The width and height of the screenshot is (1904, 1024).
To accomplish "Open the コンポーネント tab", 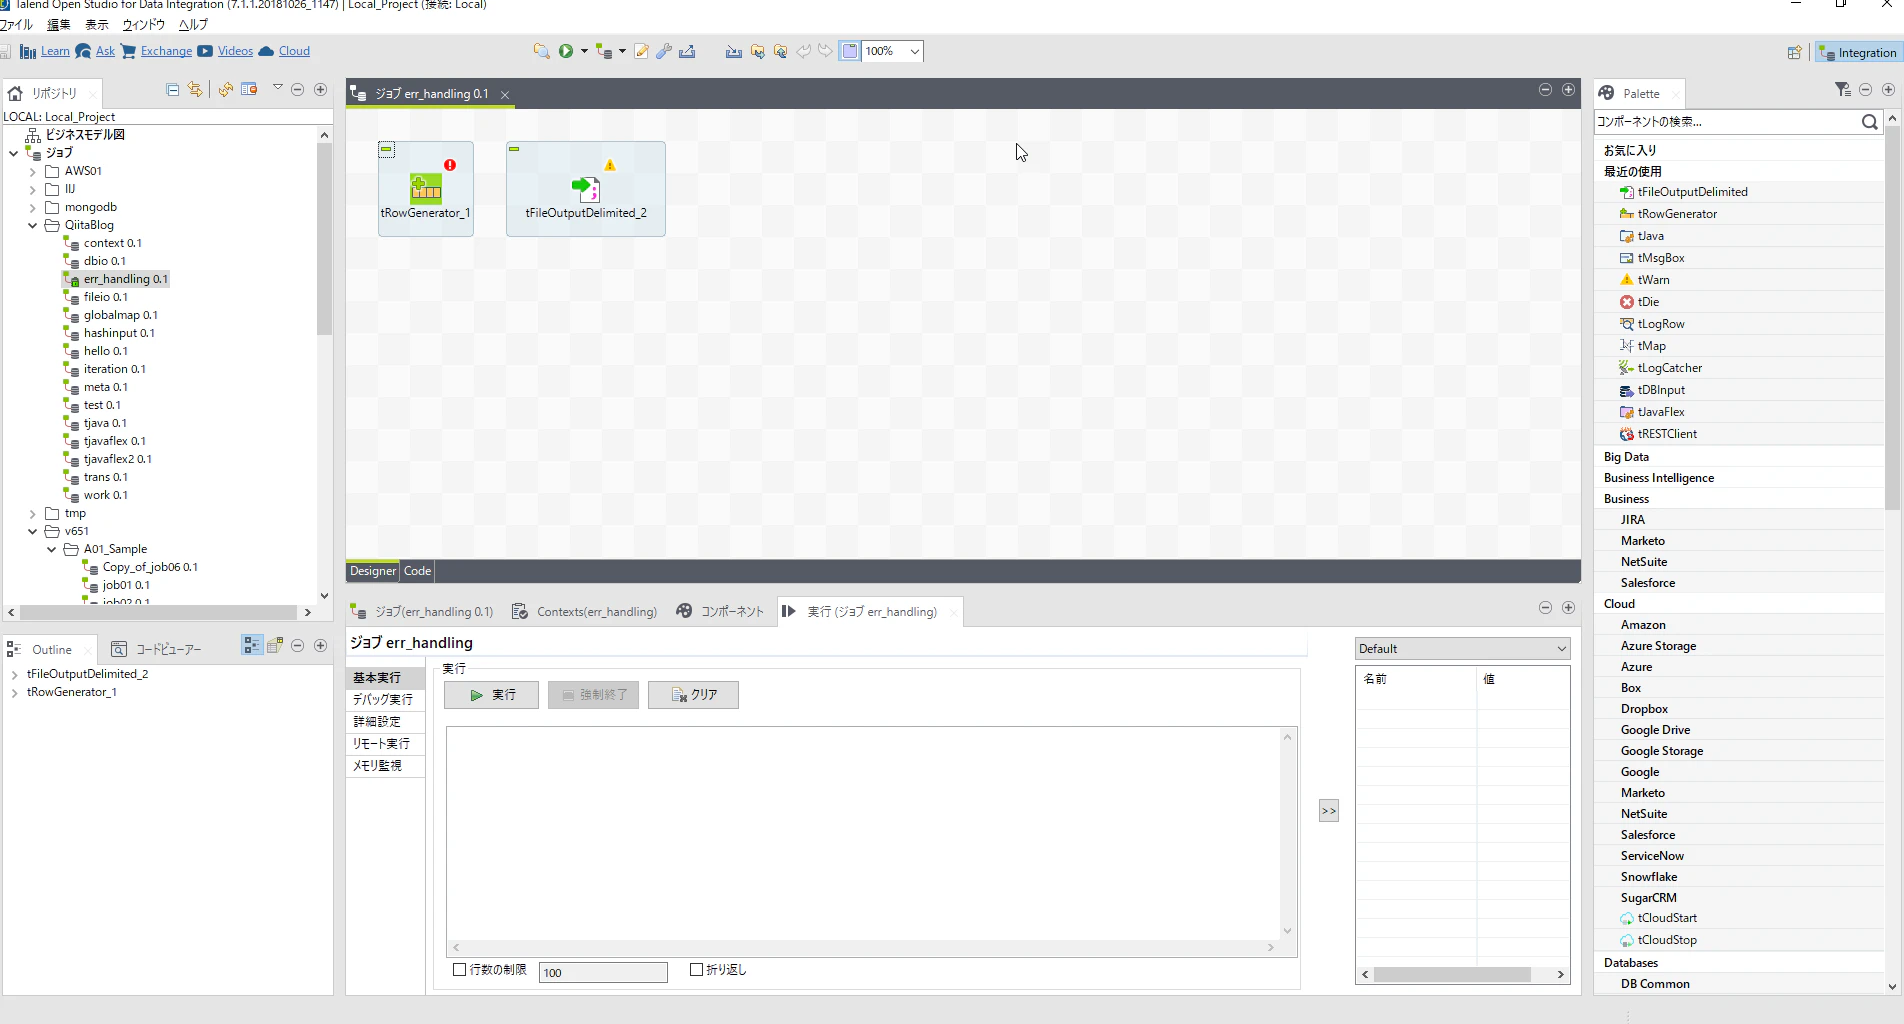I will coord(721,612).
